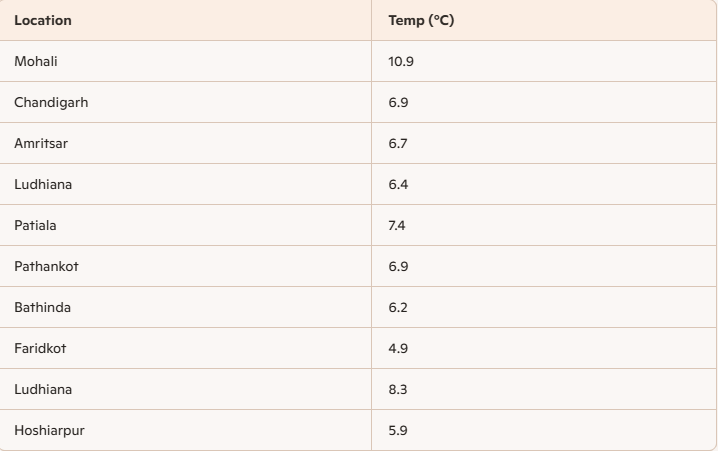Click the Location column header
Viewport: 718px width, 451px height.
pyautogui.click(x=185, y=20)
